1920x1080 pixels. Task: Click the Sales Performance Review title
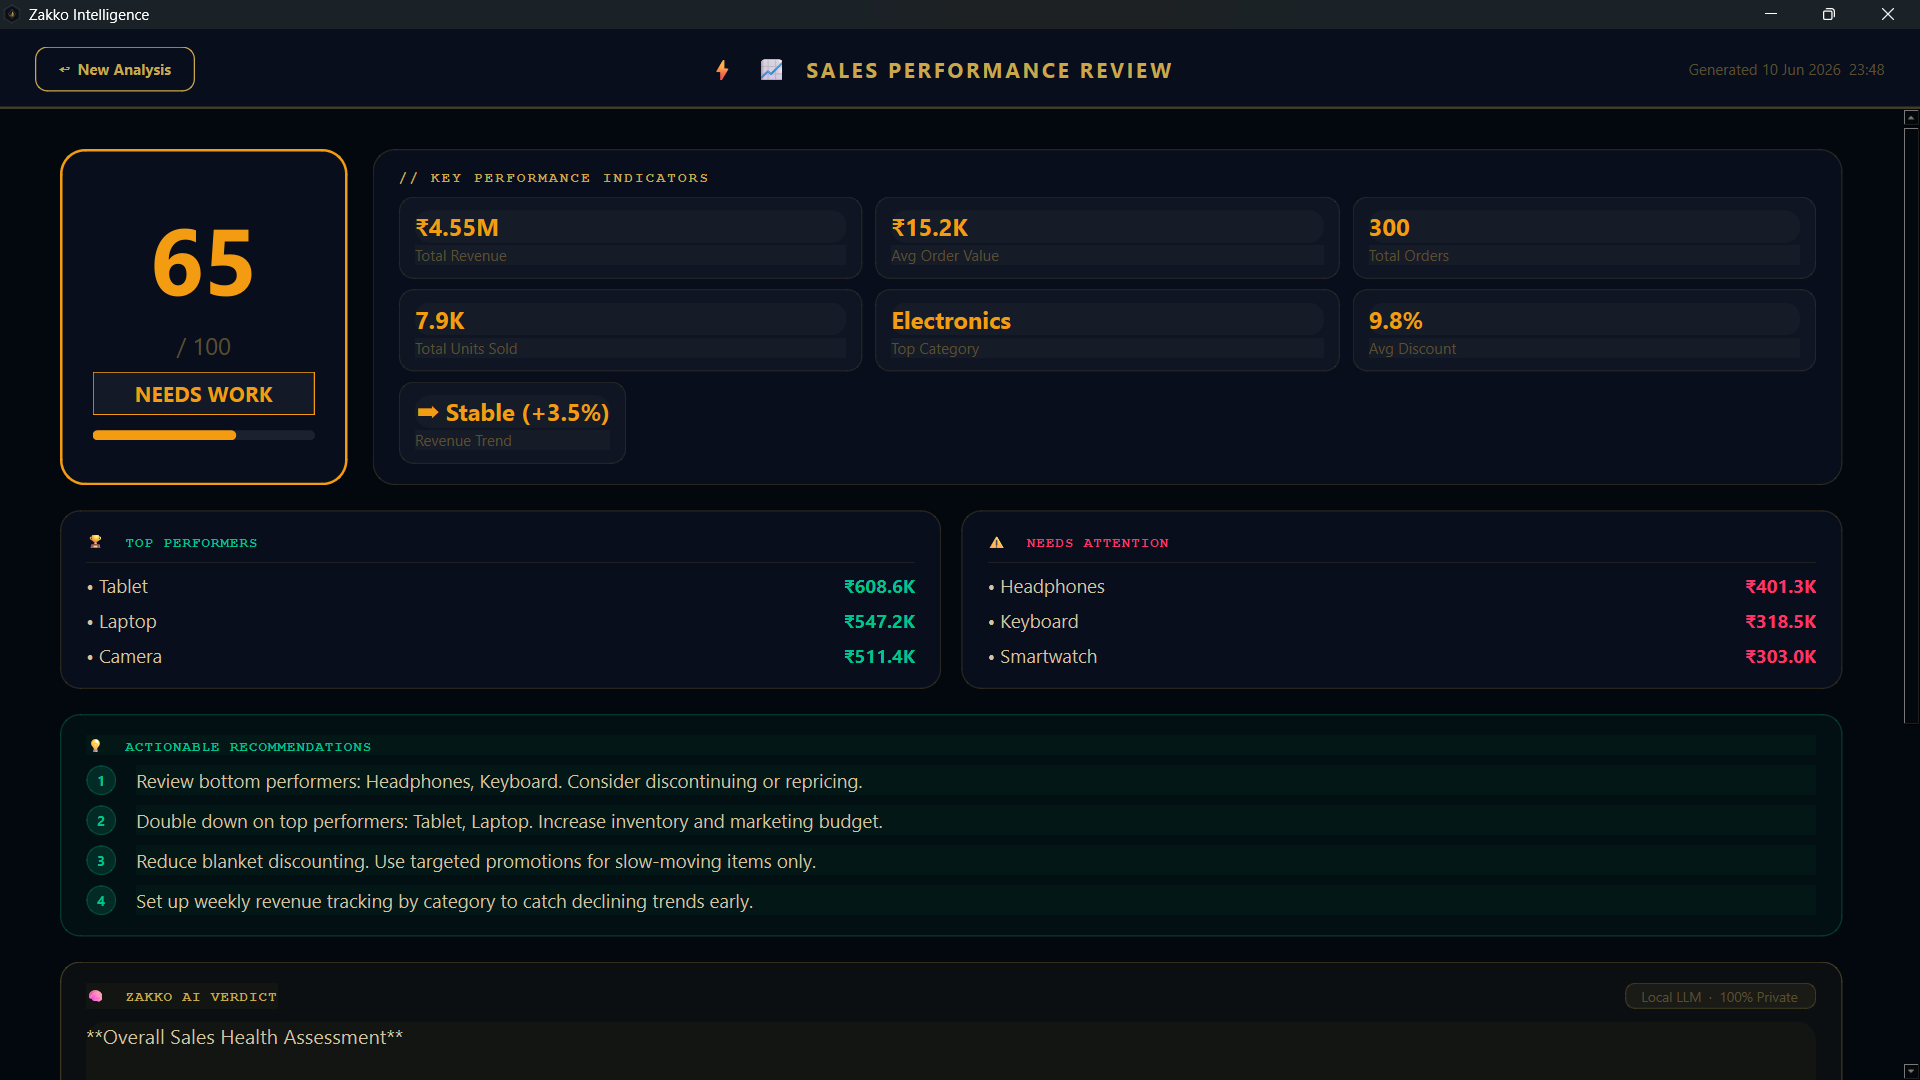(989, 71)
